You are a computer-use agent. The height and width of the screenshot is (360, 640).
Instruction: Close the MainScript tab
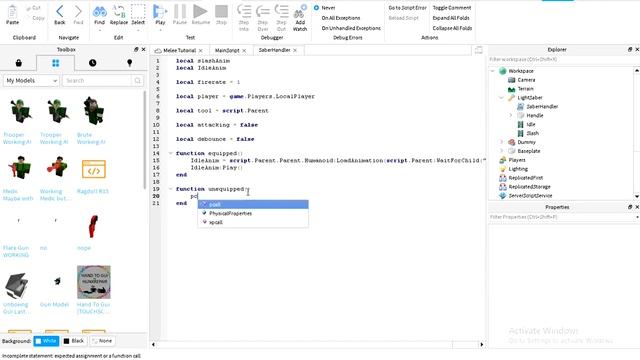tap(244, 51)
